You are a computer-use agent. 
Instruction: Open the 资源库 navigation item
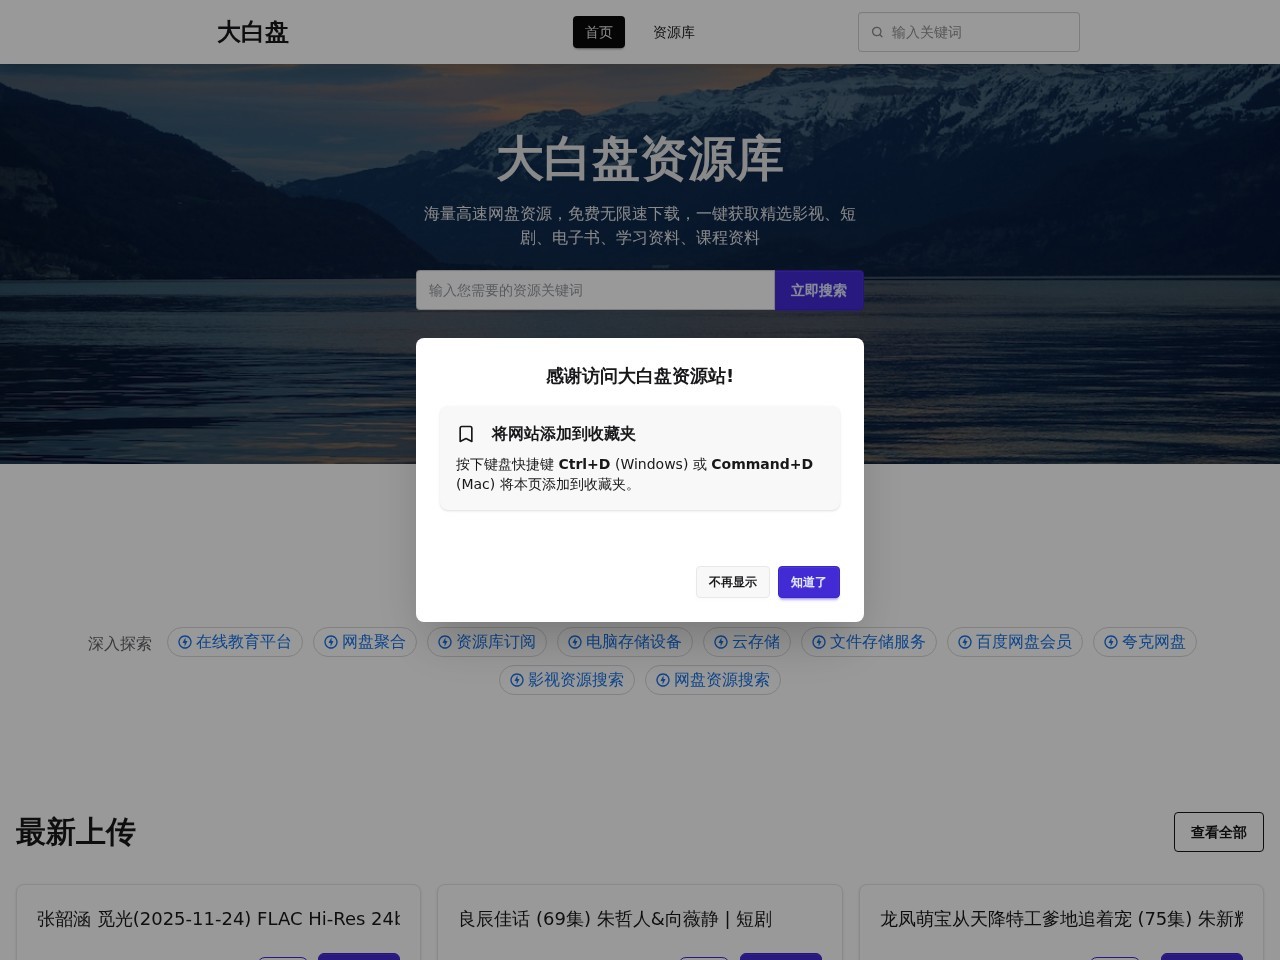(x=674, y=32)
